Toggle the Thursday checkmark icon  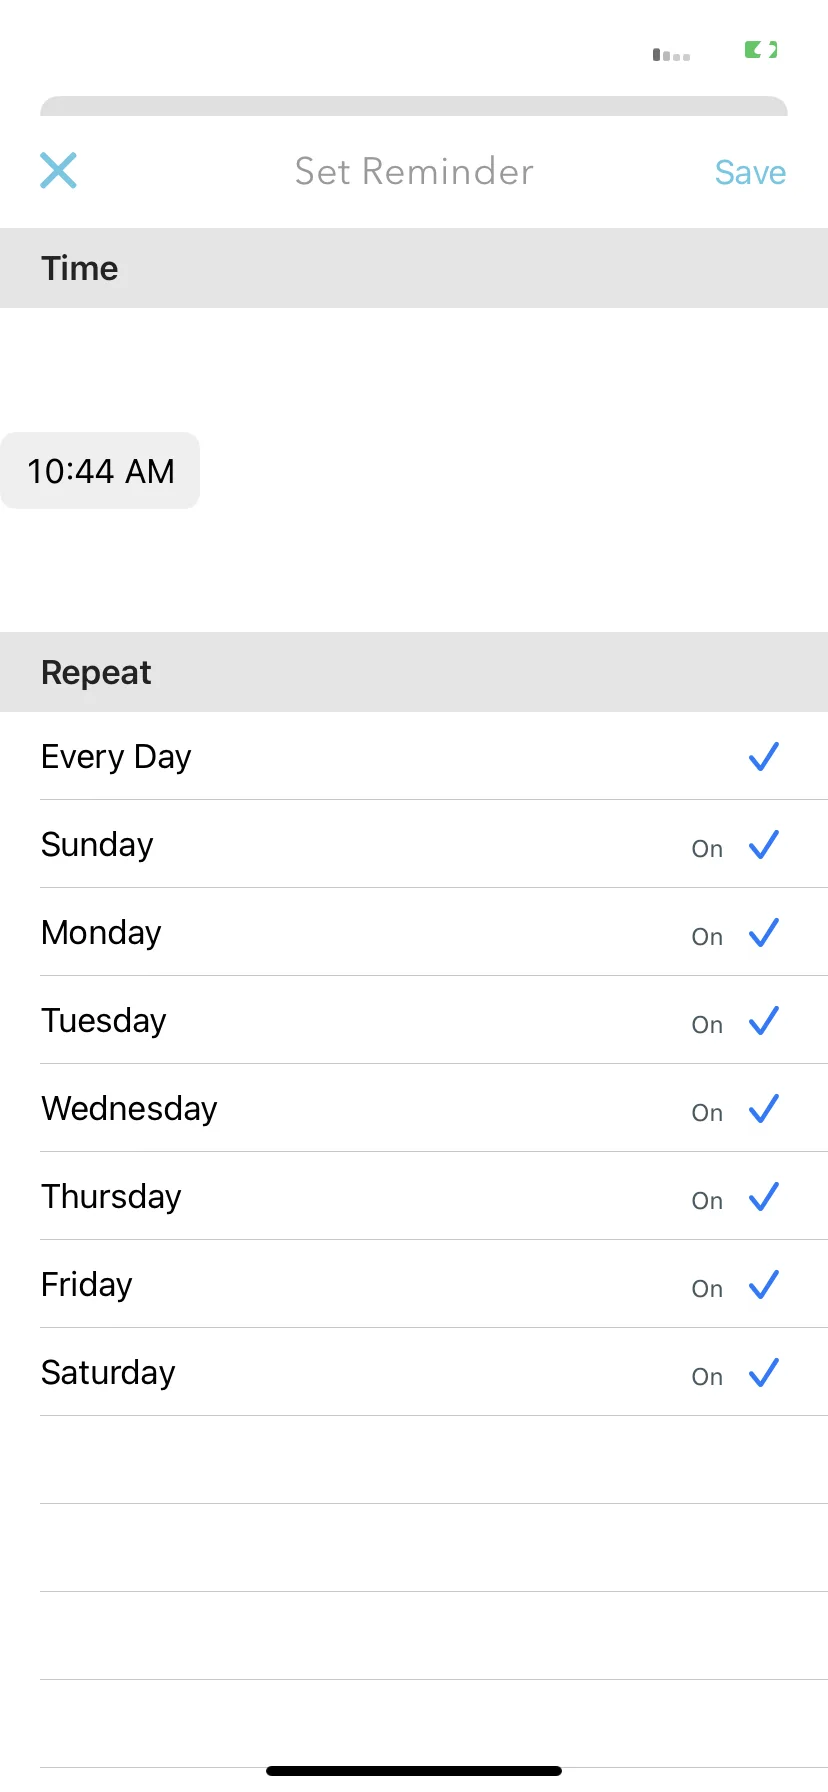tap(764, 1197)
